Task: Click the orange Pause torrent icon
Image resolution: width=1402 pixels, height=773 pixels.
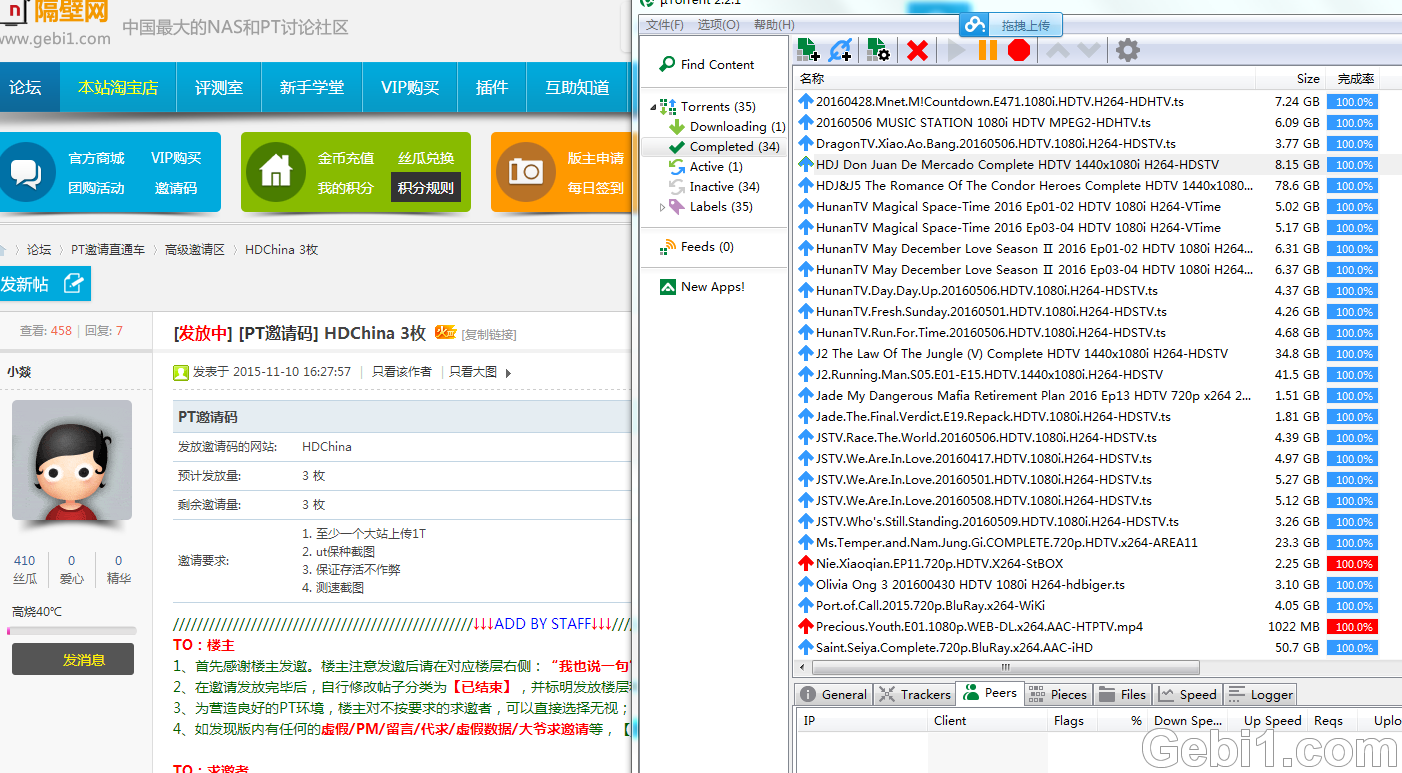Action: (988, 50)
